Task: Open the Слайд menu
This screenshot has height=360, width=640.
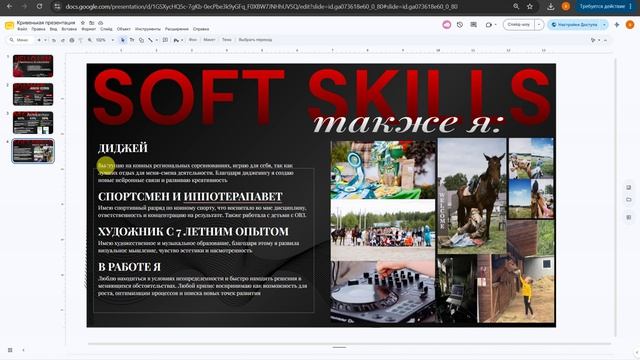Action: pyautogui.click(x=106, y=29)
